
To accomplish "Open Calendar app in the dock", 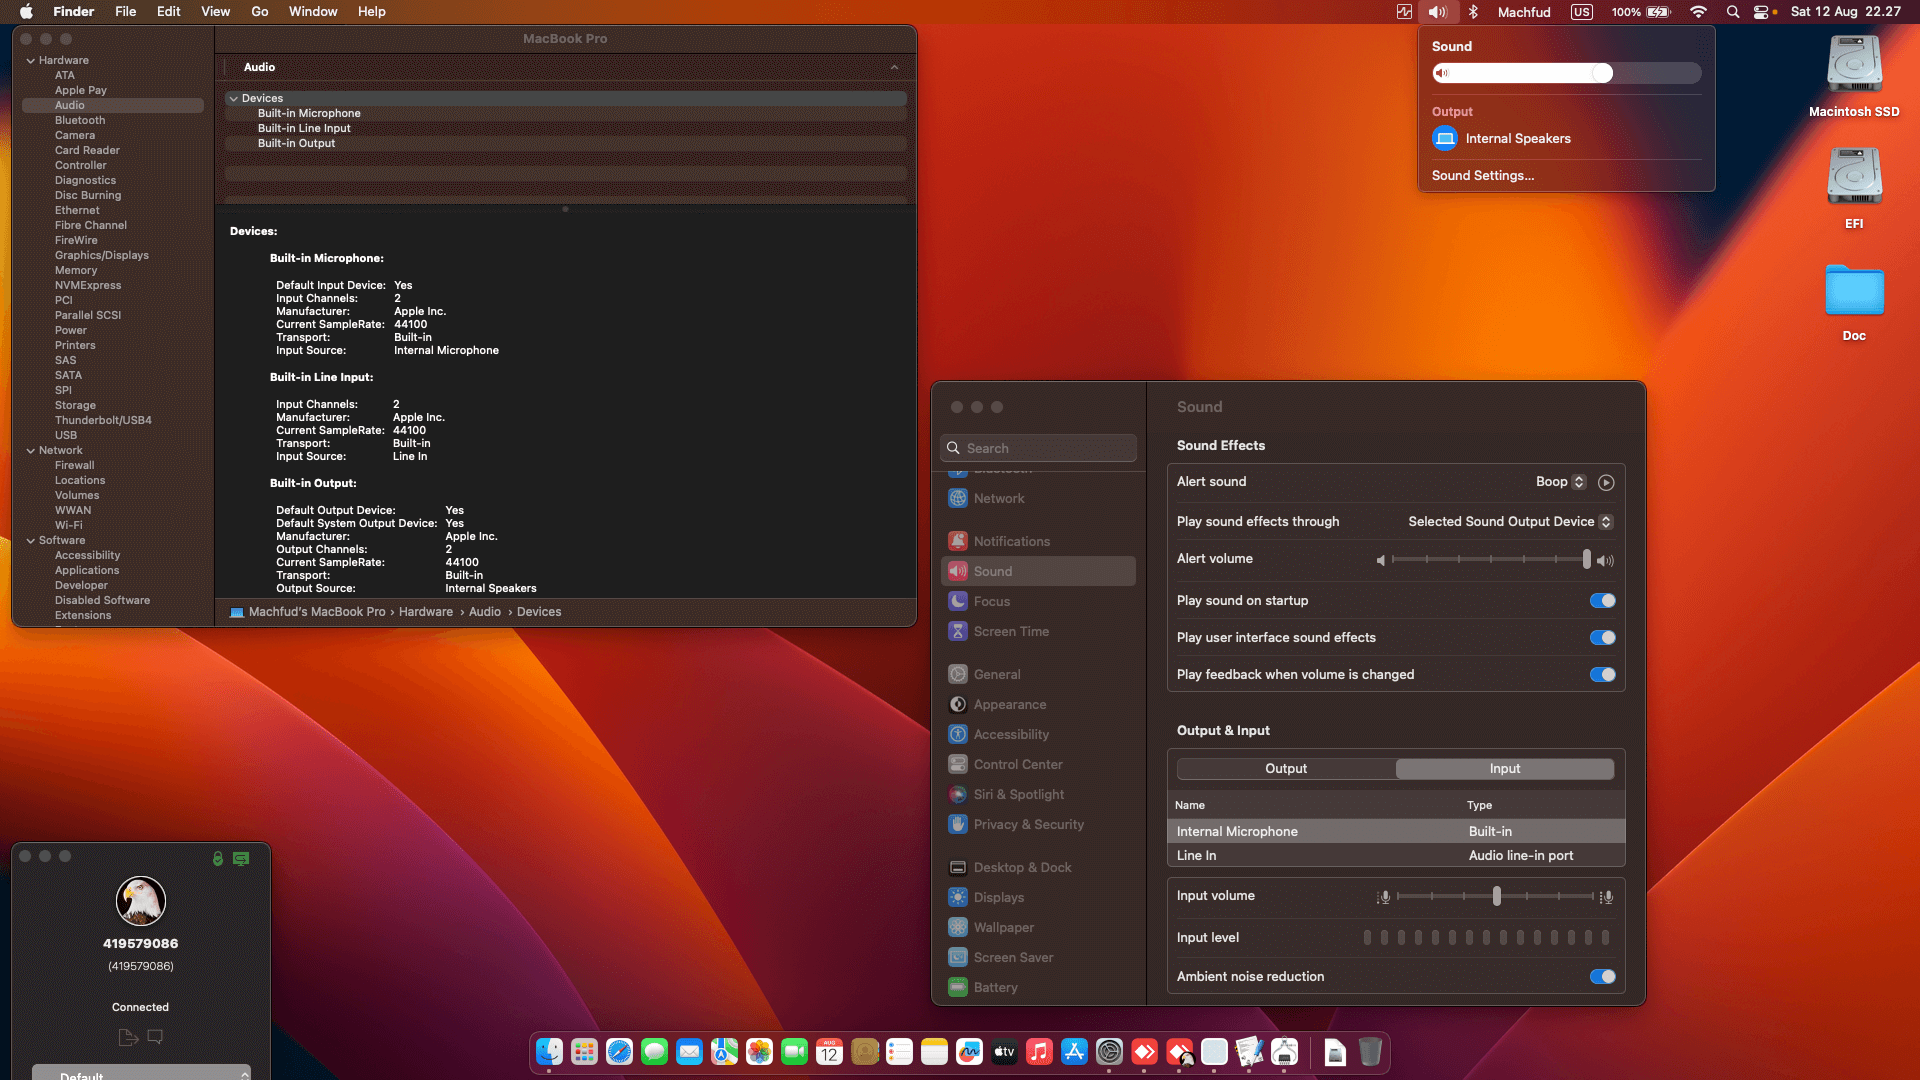I will coord(829,1052).
